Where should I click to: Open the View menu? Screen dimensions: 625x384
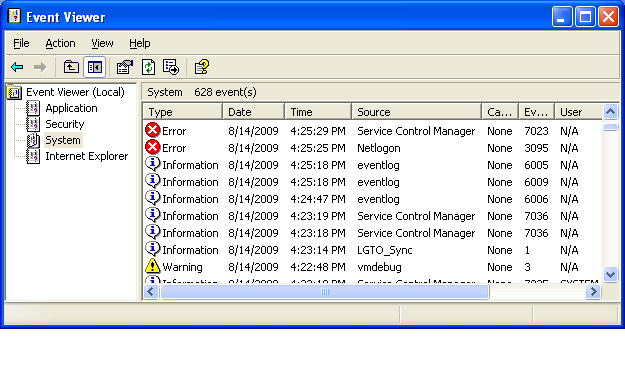tap(102, 43)
